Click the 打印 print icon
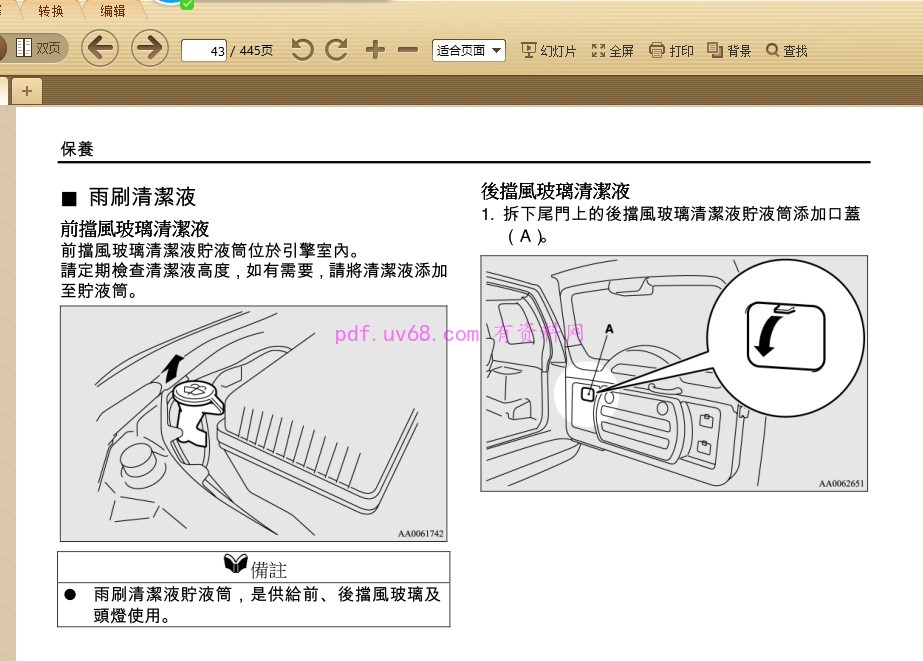923x661 pixels. [669, 50]
